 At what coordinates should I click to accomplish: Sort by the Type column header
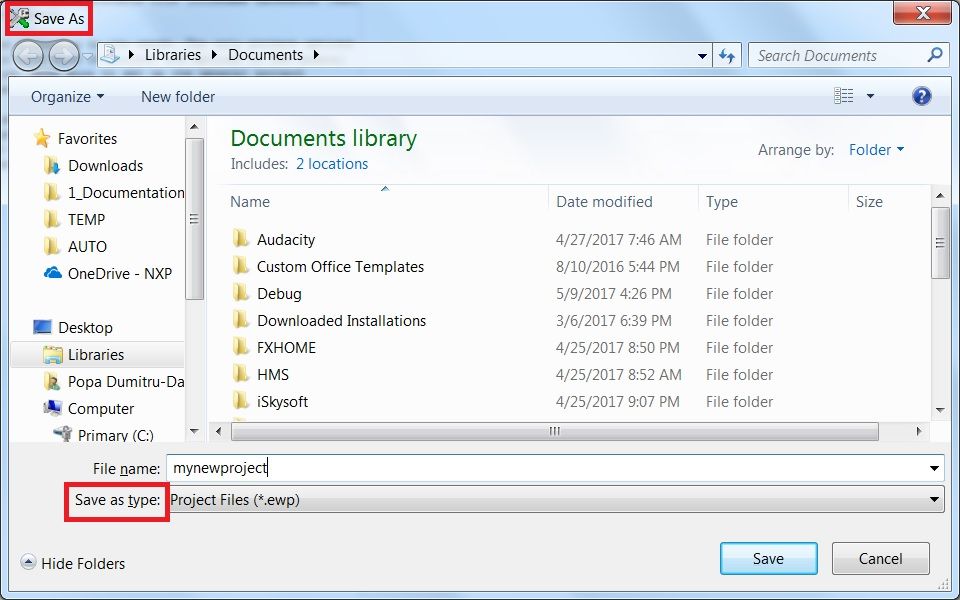point(721,202)
